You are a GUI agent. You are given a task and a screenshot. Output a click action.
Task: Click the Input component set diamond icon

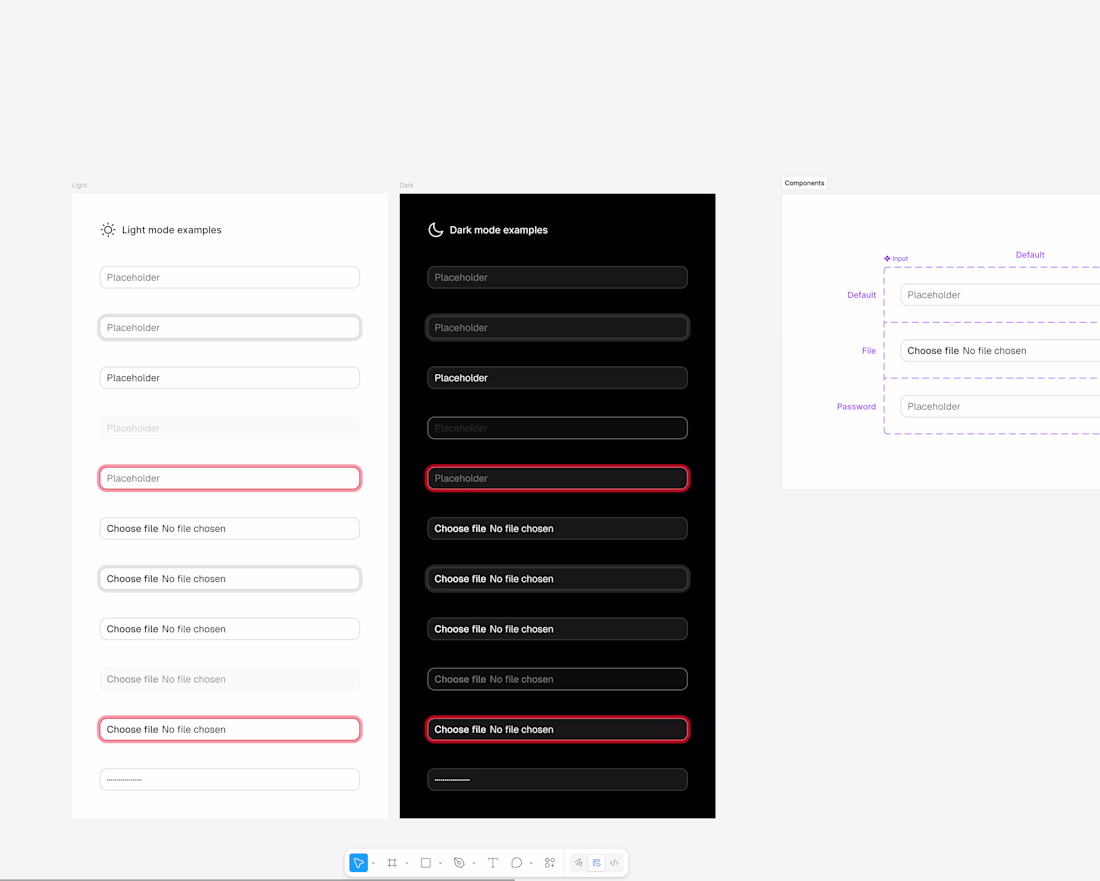[x=887, y=259]
